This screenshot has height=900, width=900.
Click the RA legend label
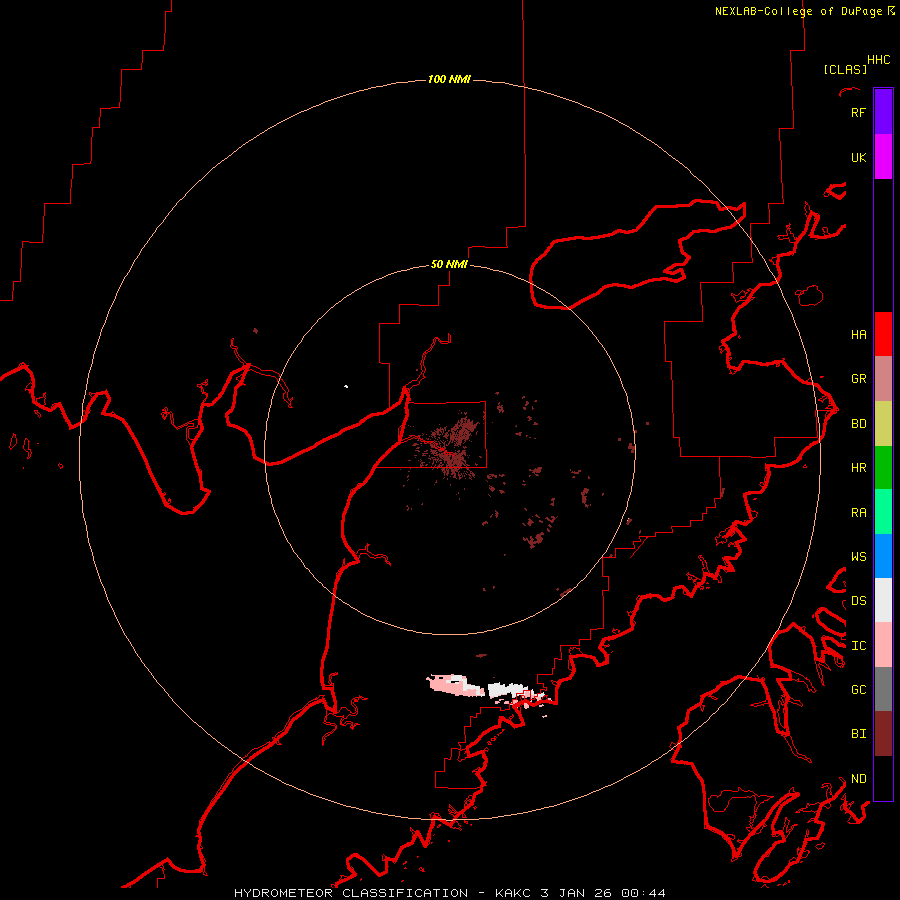(858, 513)
